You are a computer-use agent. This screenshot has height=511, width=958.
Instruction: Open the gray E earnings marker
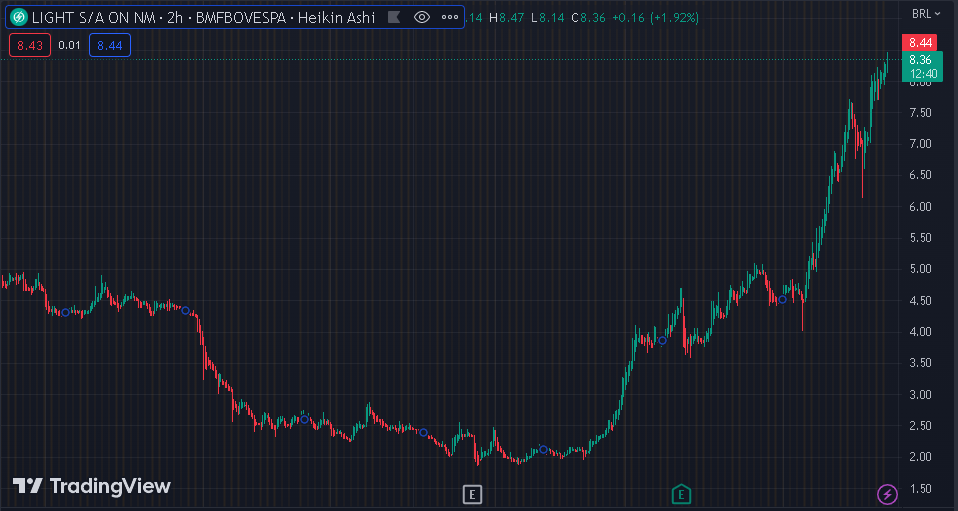pos(473,493)
